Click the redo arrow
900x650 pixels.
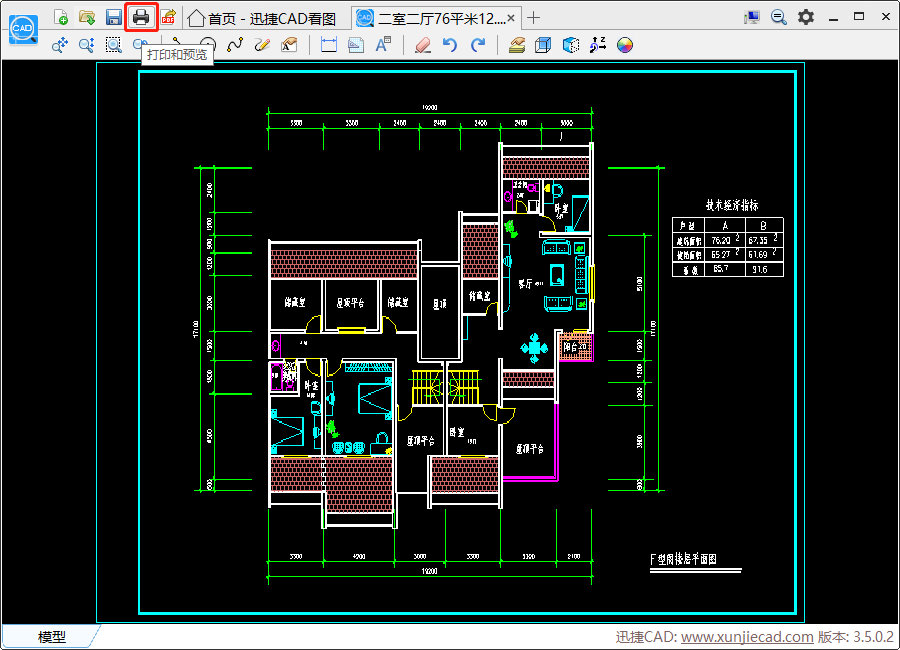[478, 44]
